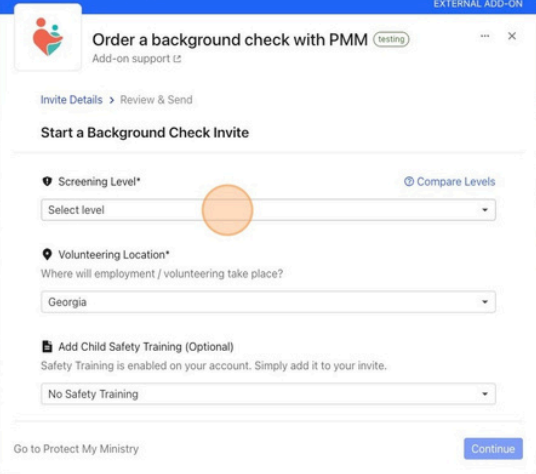Click the shield icon next to Screening Level
Screen dimensions: 536x474
47,181
